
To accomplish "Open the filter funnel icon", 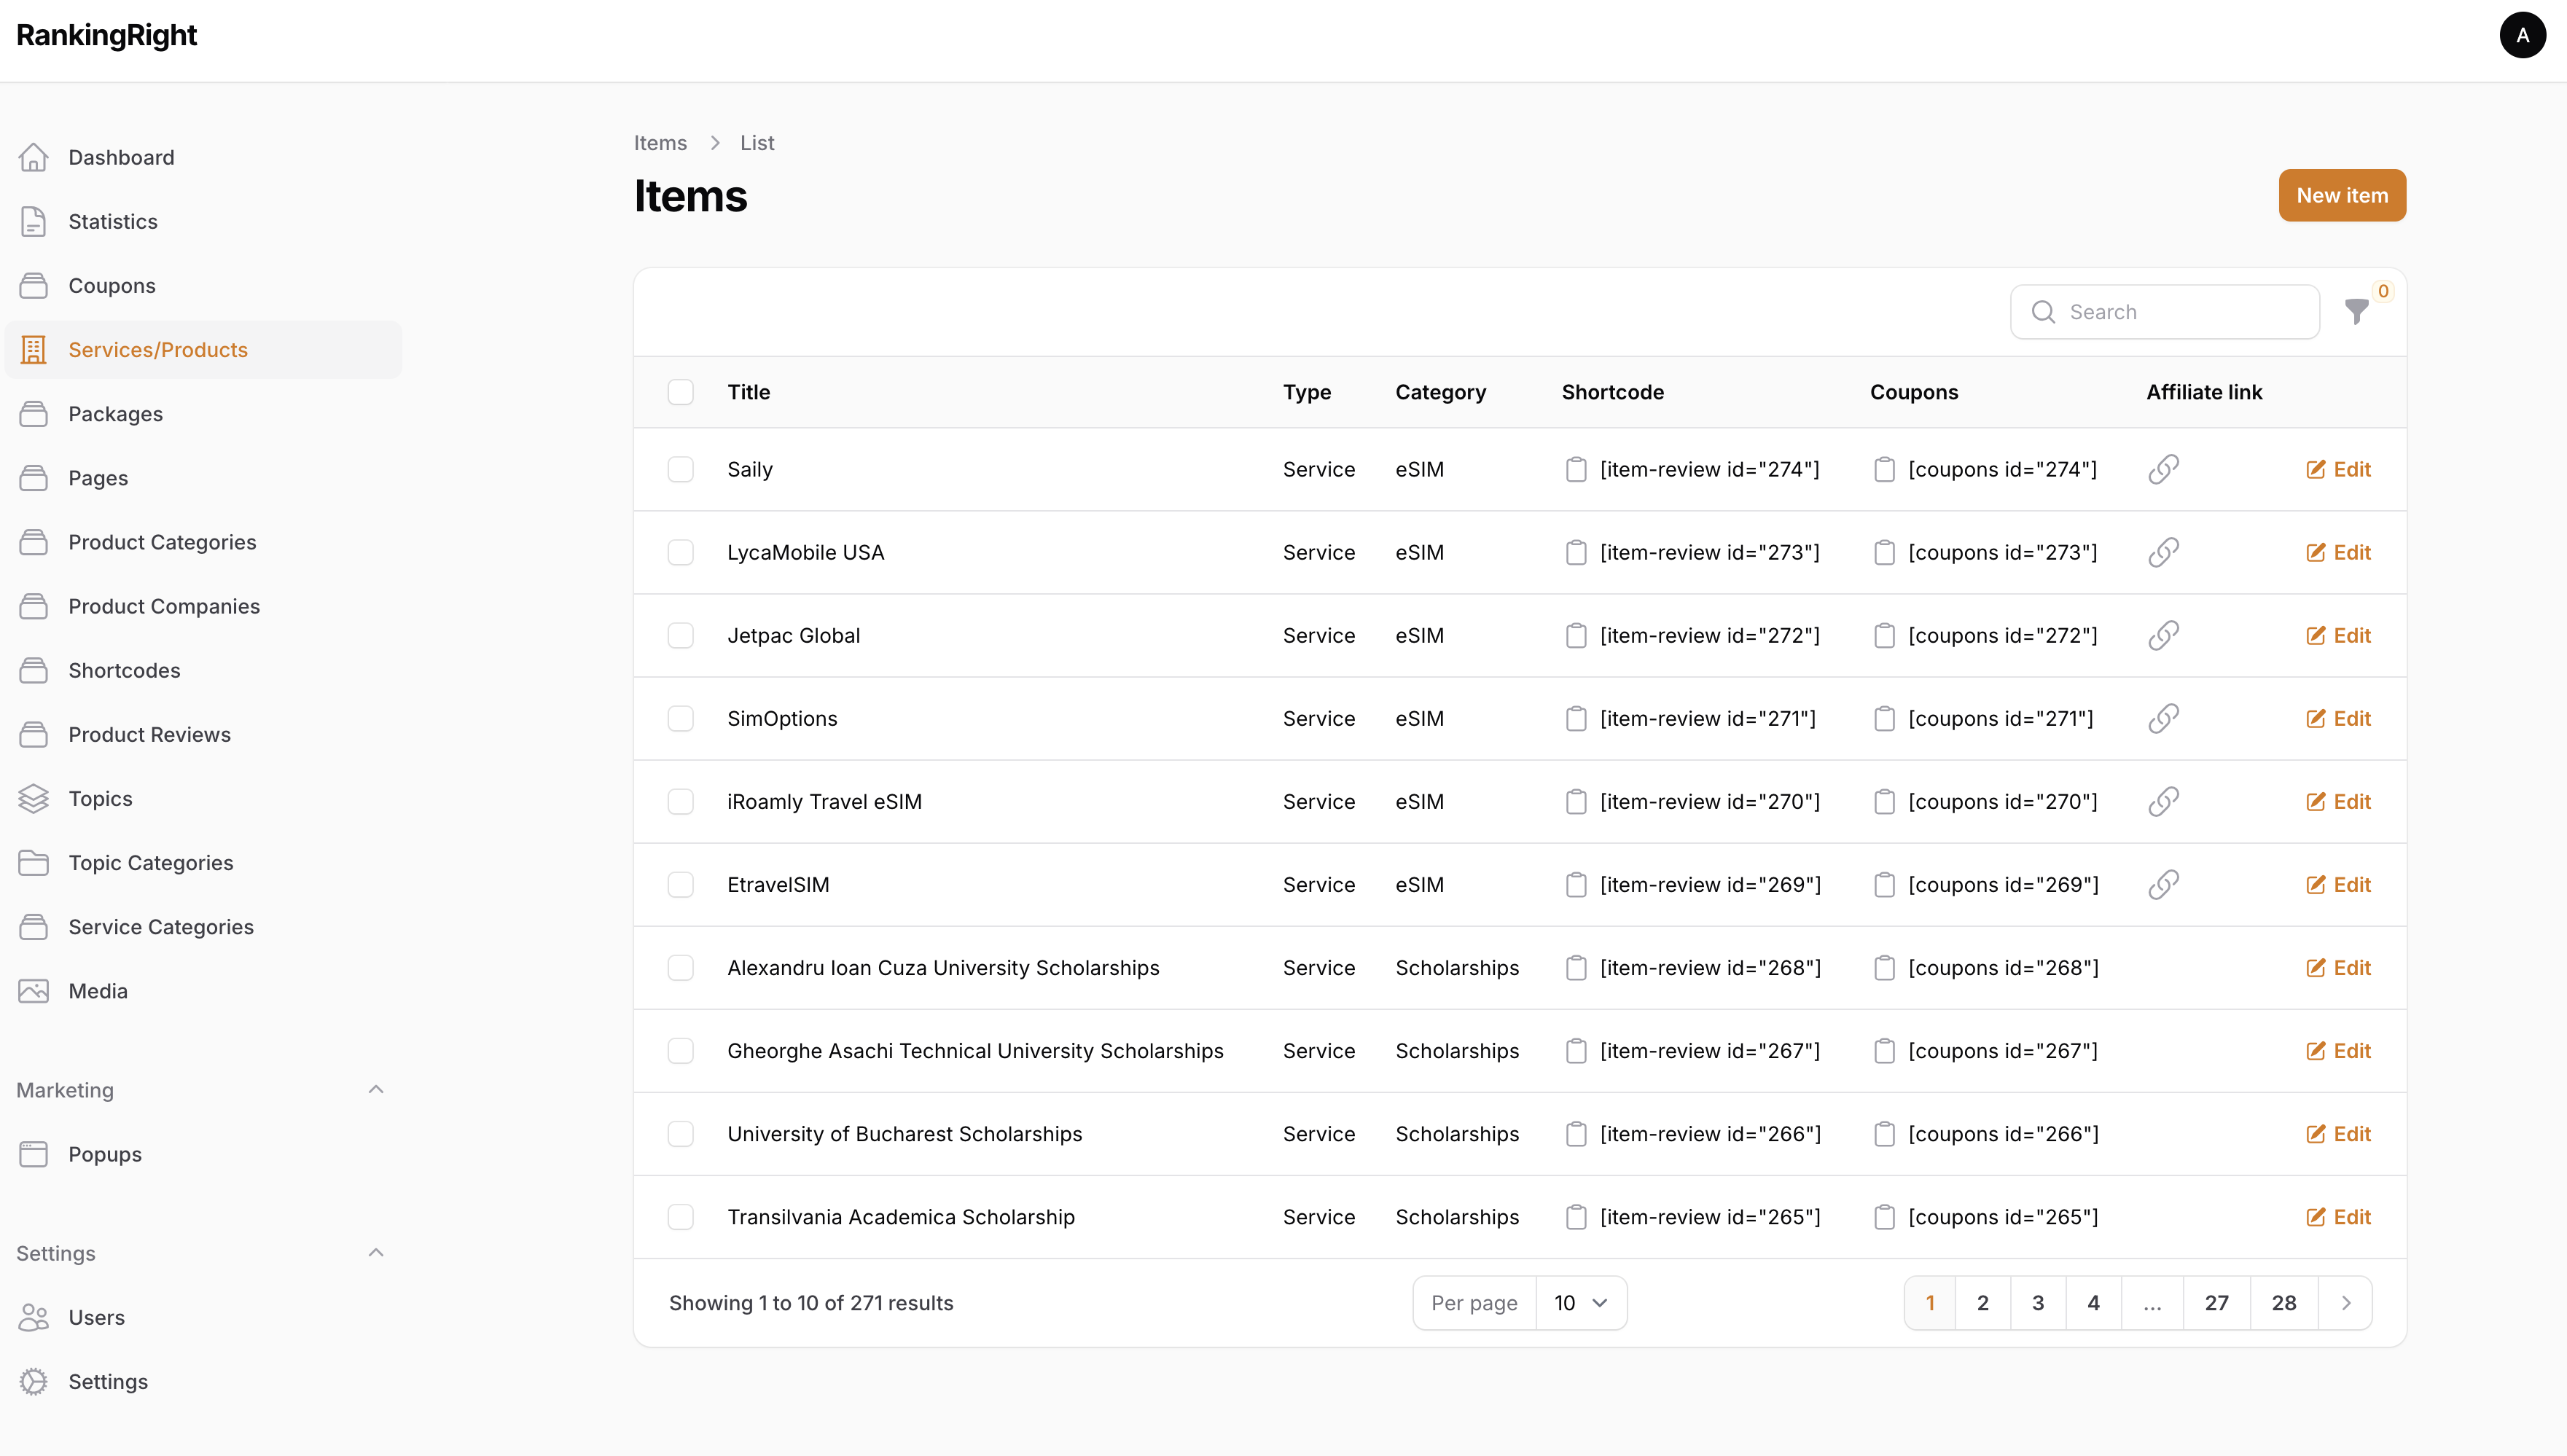I will (x=2358, y=312).
